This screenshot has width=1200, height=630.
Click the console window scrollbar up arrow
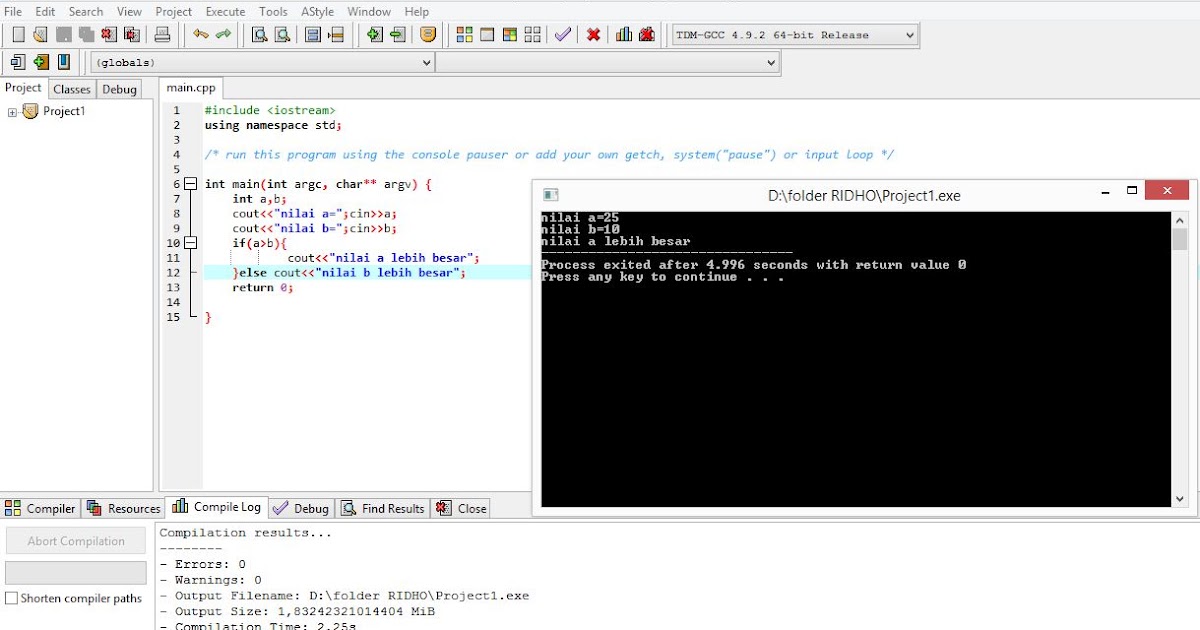1180,219
